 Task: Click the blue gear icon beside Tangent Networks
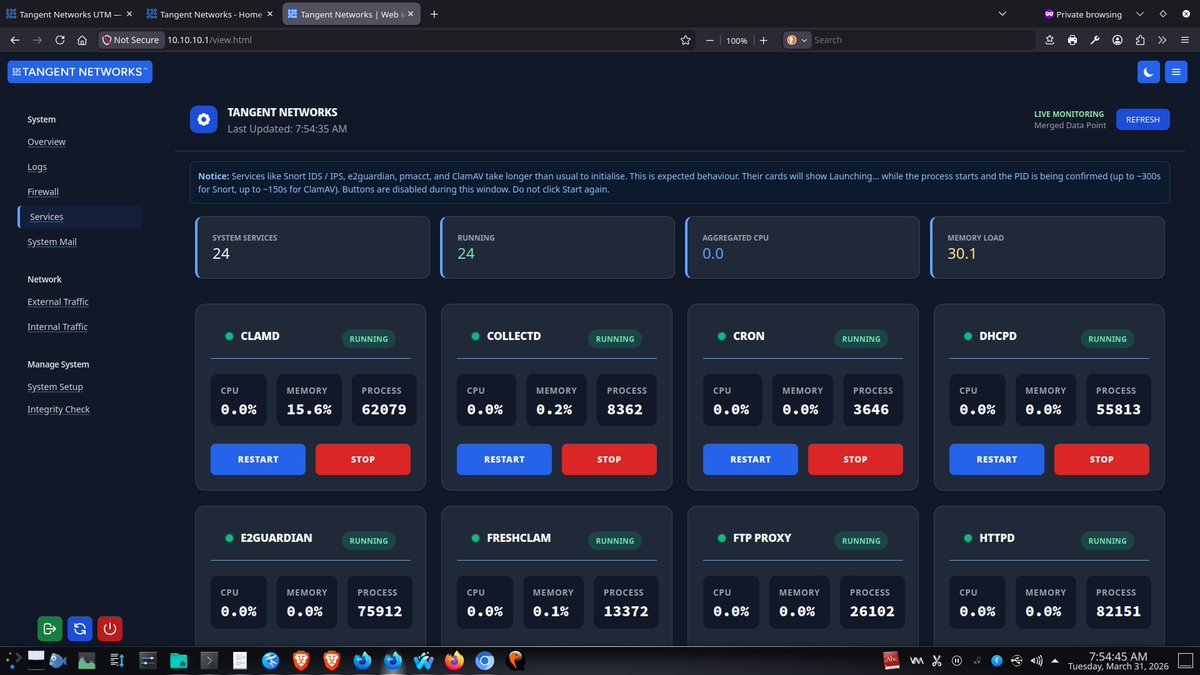point(204,120)
